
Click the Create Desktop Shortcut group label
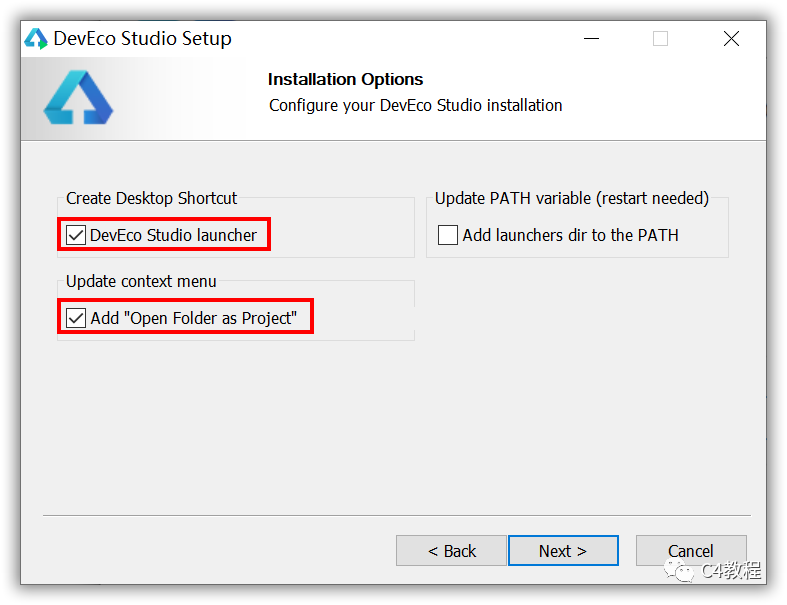[151, 198]
